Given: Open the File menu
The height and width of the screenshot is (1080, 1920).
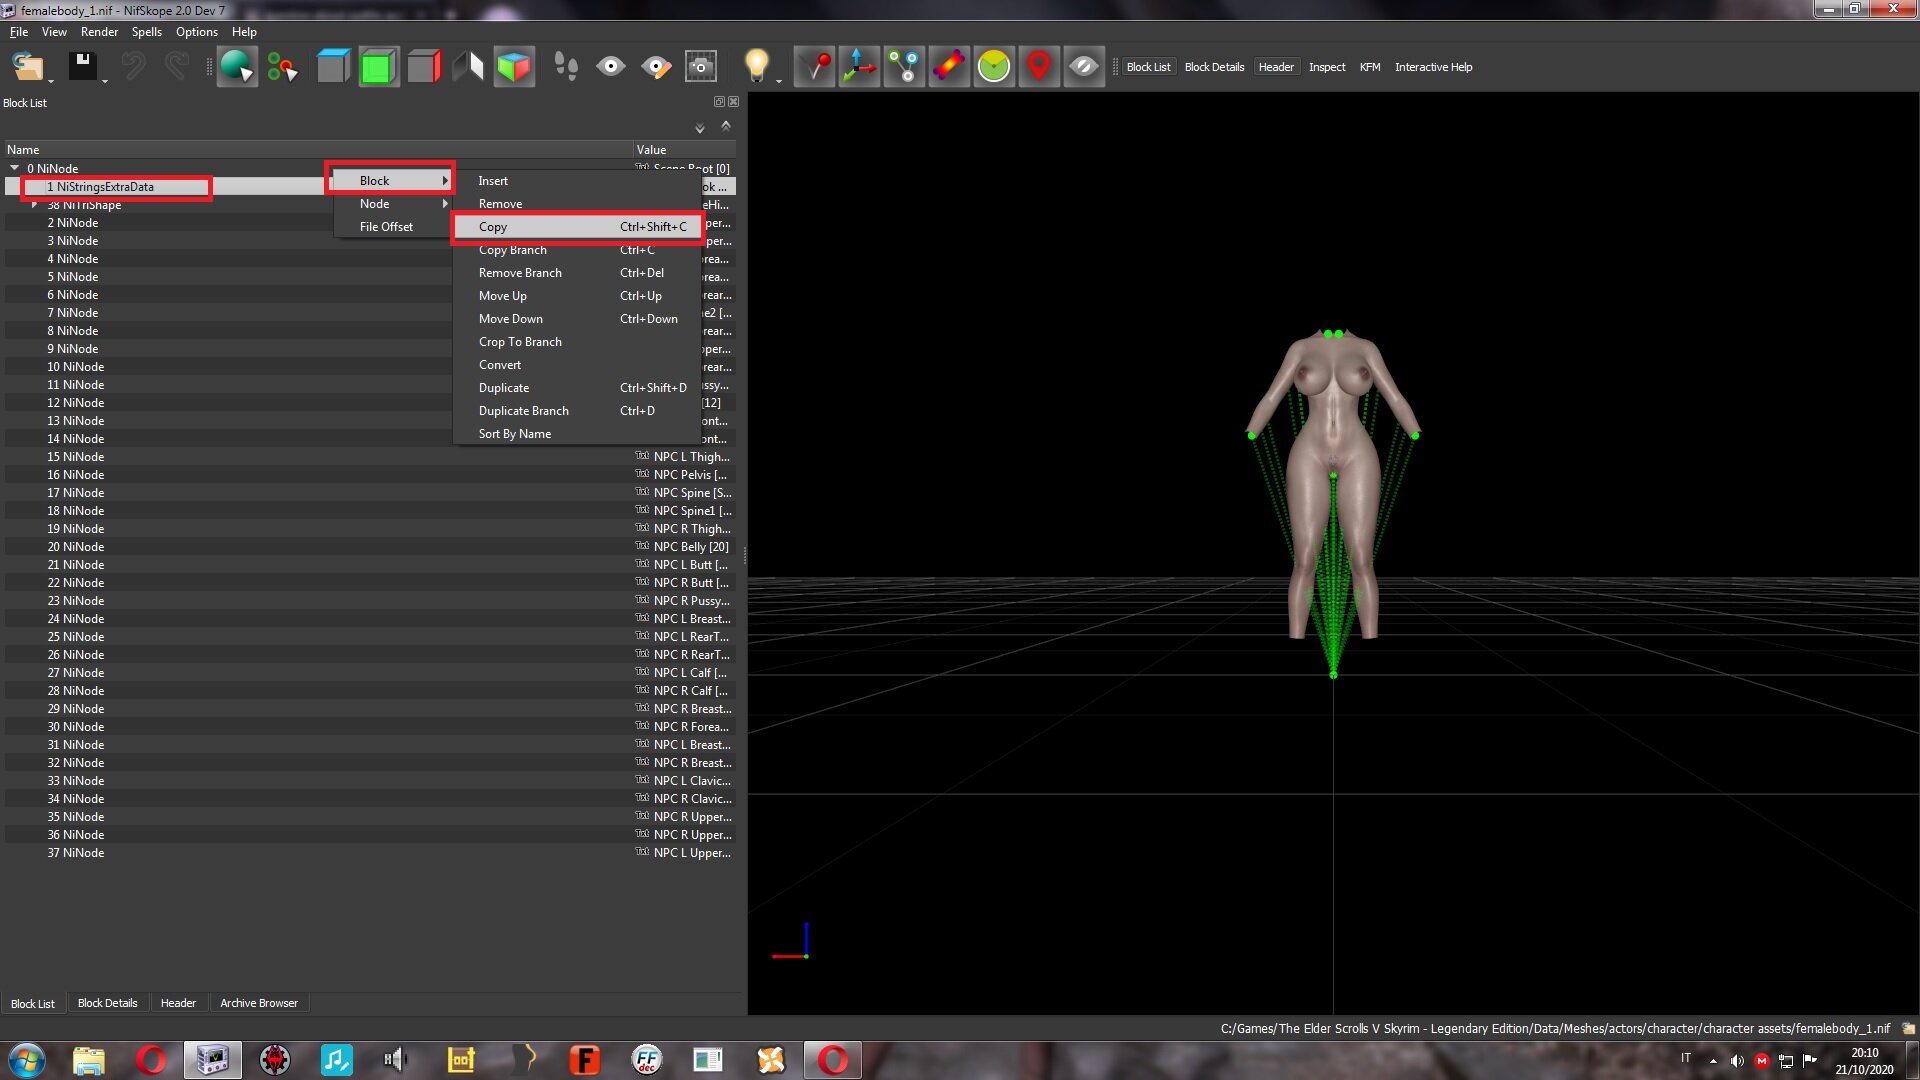Looking at the screenshot, I should pos(19,32).
